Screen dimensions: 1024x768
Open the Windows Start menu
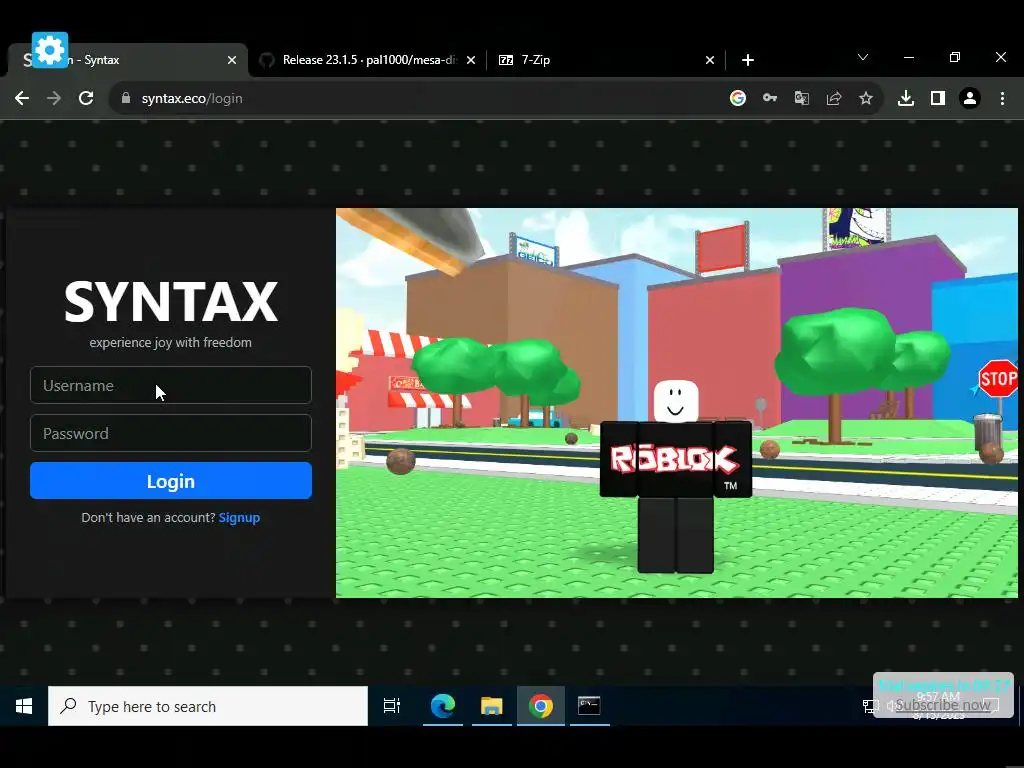tap(24, 706)
